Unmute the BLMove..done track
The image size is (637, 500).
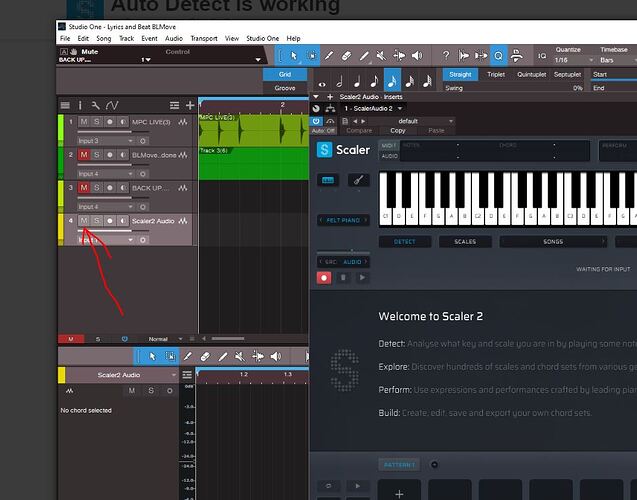point(84,155)
